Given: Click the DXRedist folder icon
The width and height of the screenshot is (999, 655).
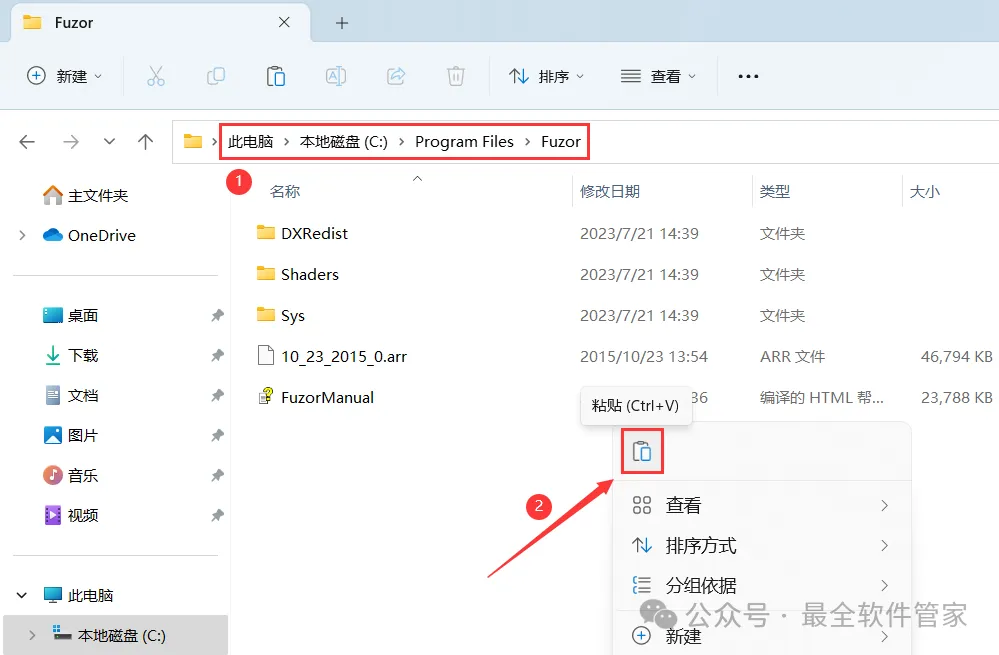Looking at the screenshot, I should [266, 232].
